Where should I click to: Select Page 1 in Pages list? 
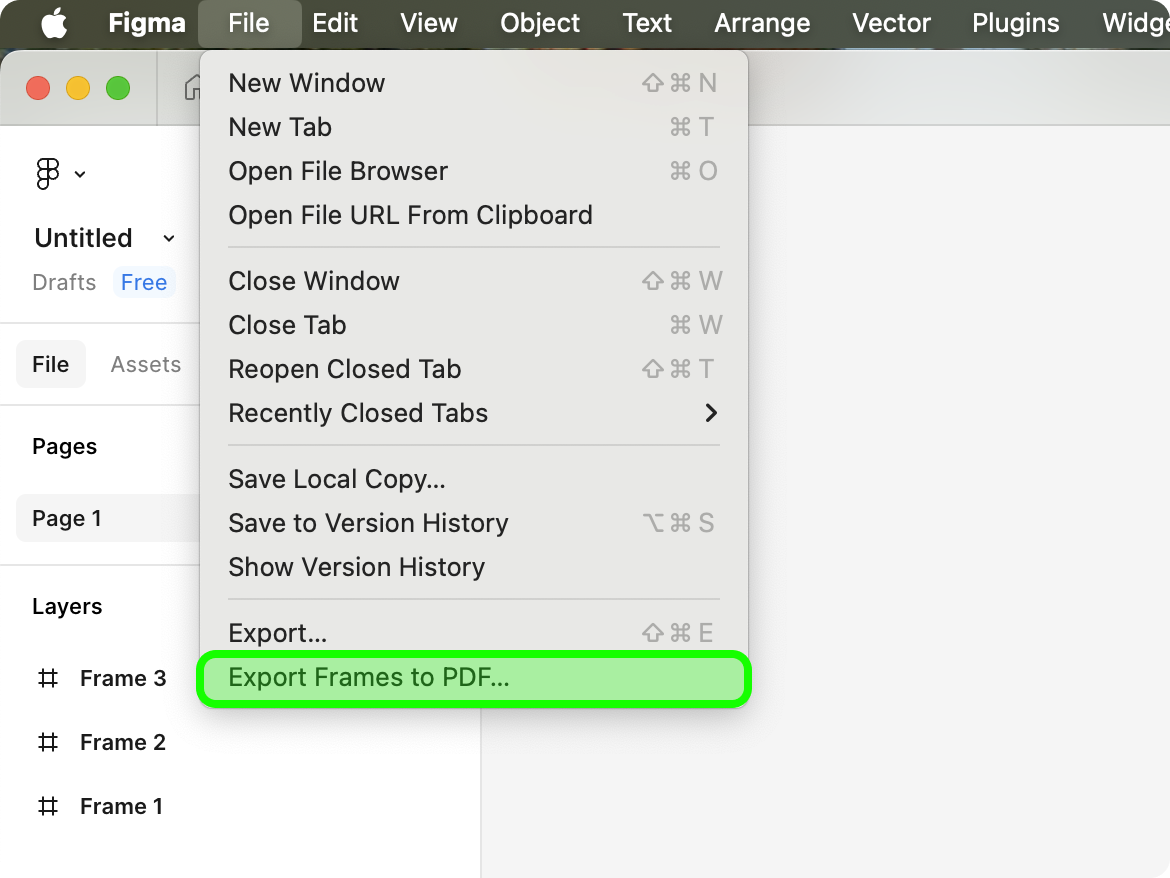(x=107, y=518)
